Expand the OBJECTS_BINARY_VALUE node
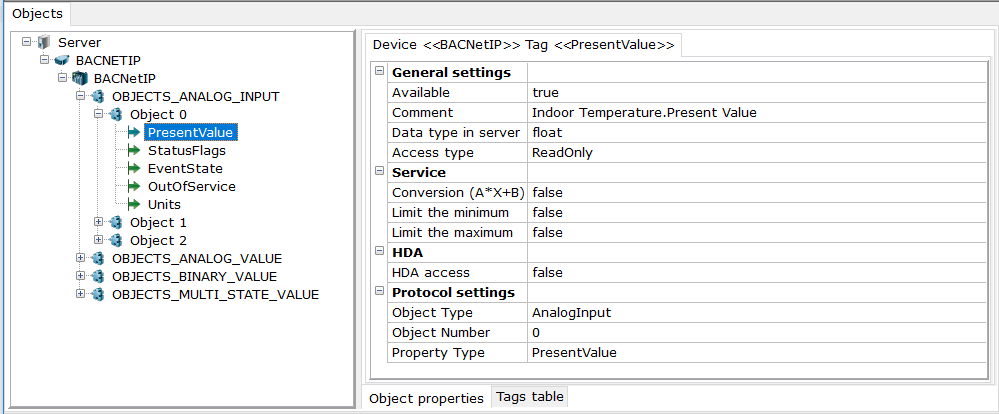999x414 pixels. (80, 275)
